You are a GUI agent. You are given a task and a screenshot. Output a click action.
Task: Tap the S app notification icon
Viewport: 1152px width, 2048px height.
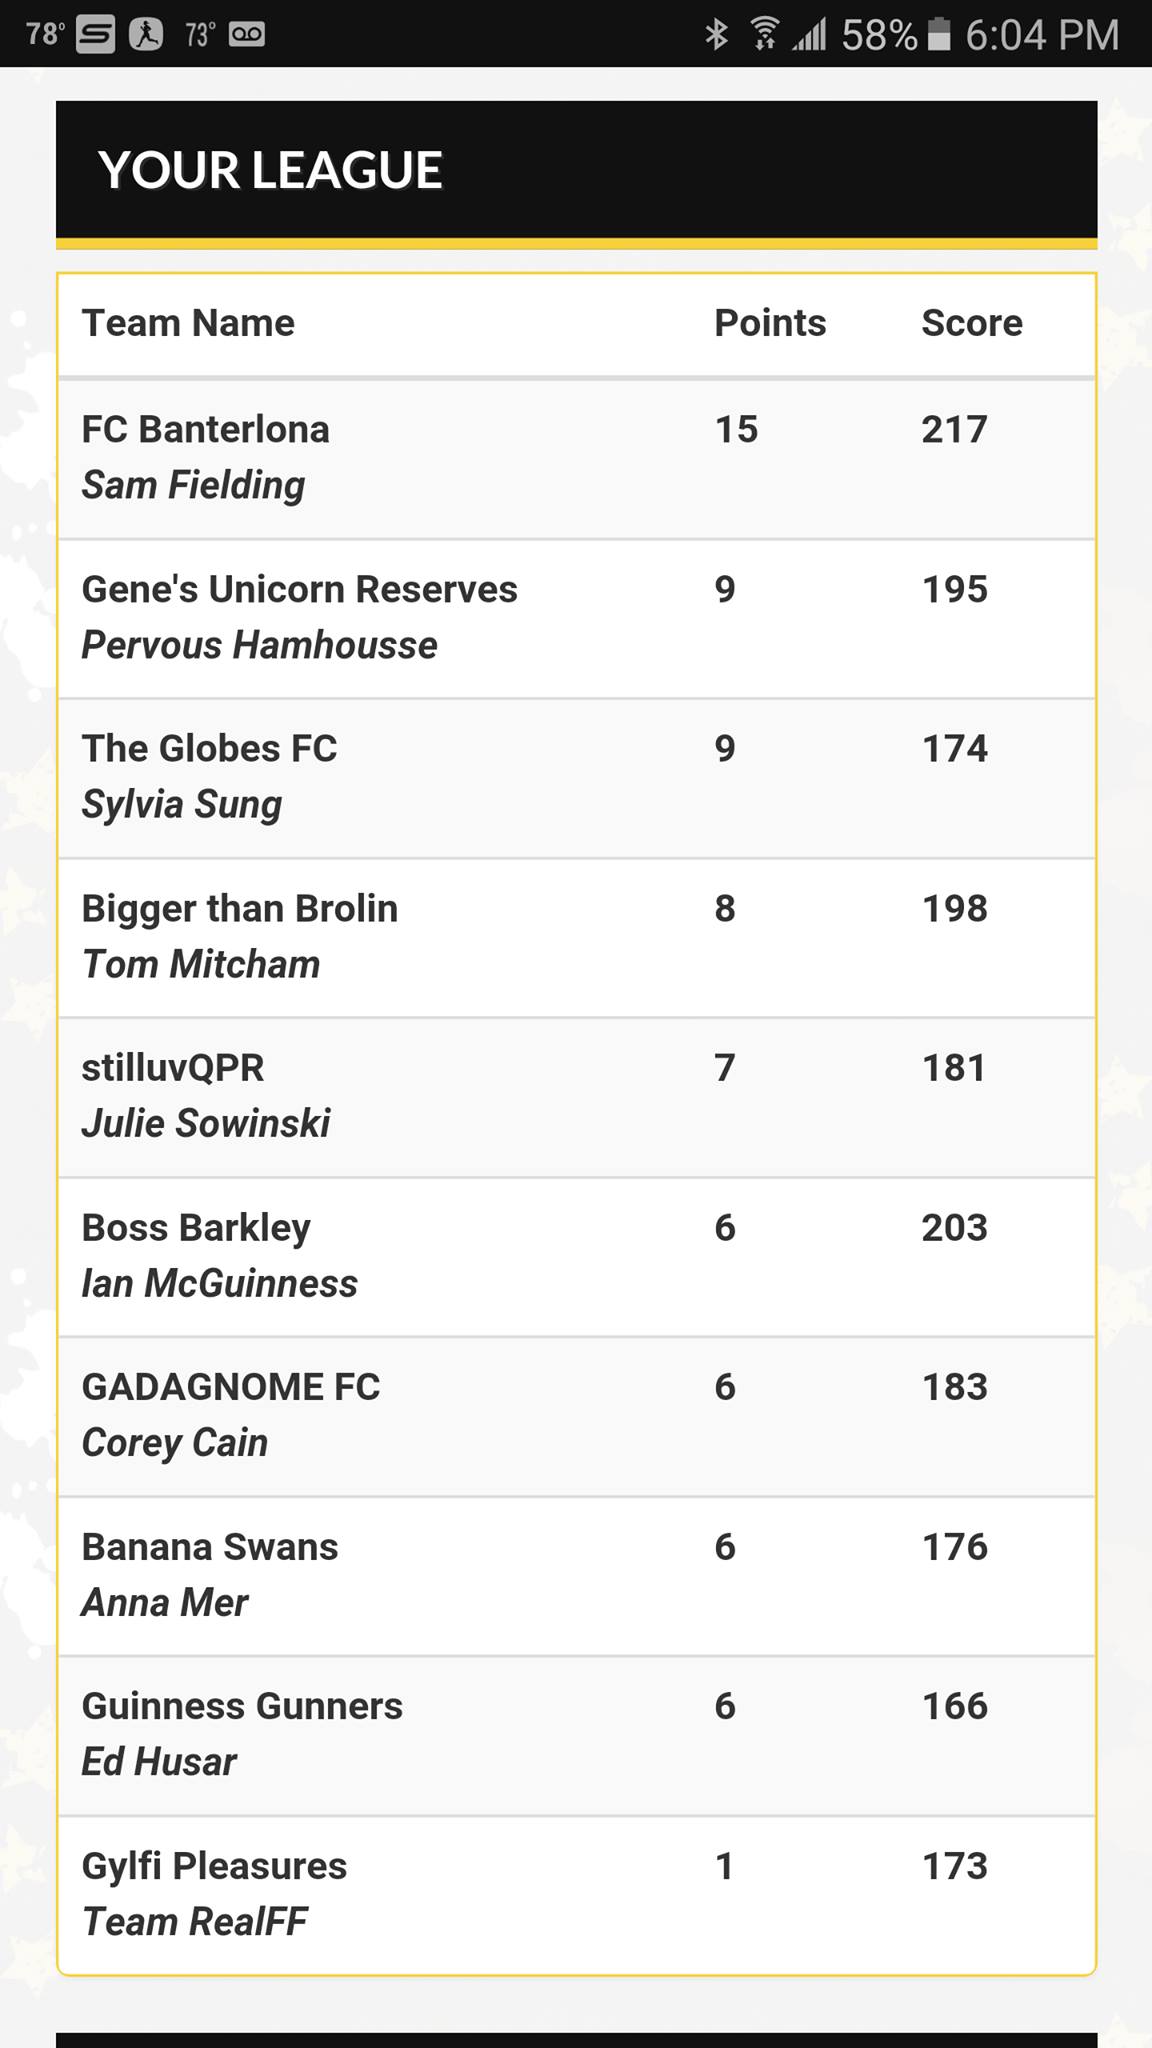click(x=95, y=35)
